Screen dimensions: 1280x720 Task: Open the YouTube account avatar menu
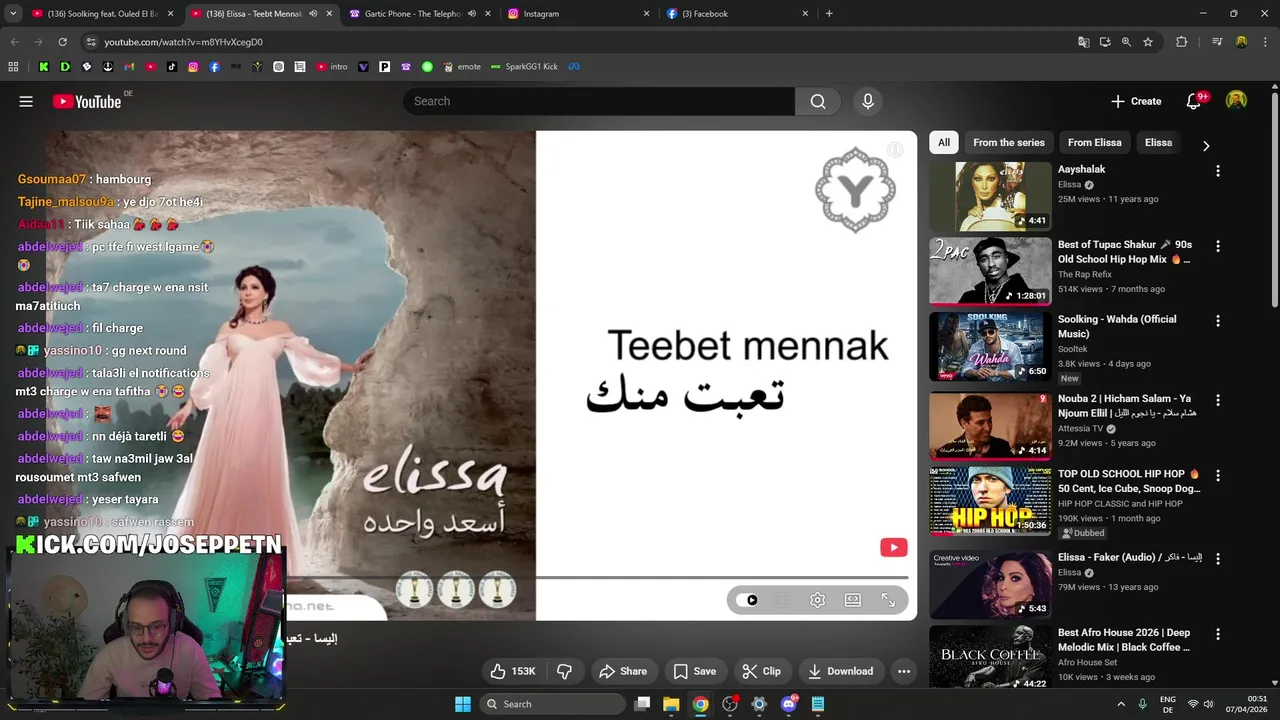click(1237, 101)
